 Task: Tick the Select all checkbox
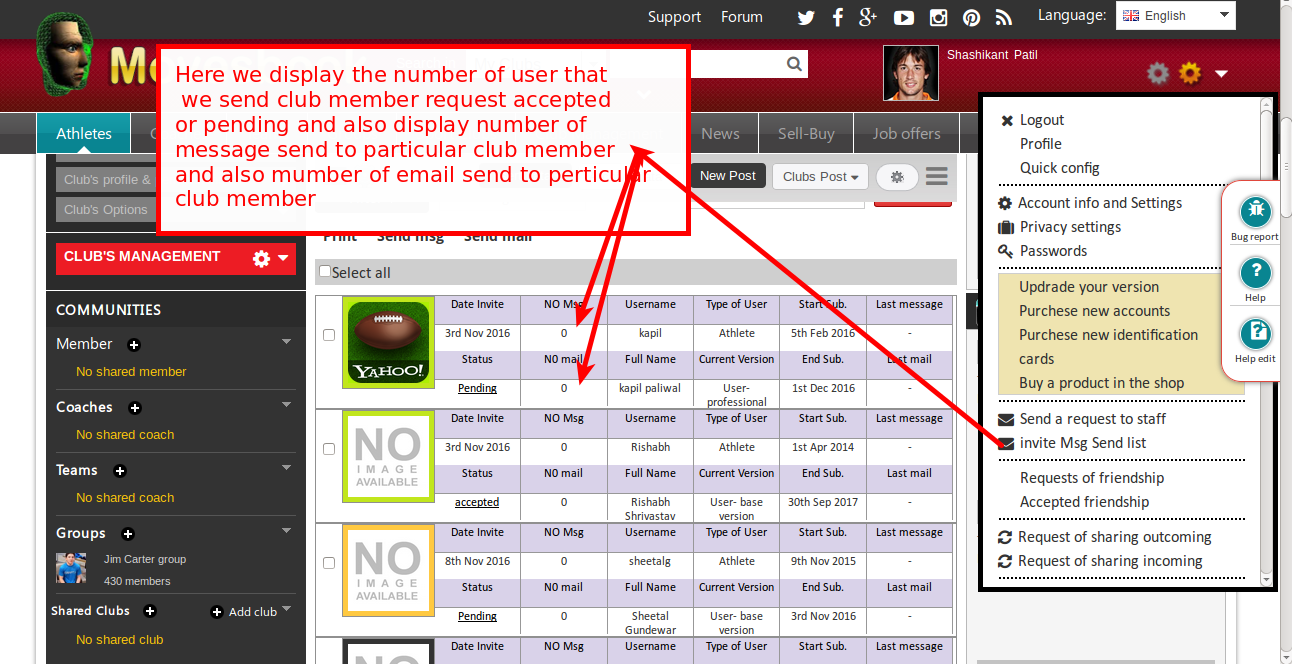click(x=324, y=272)
